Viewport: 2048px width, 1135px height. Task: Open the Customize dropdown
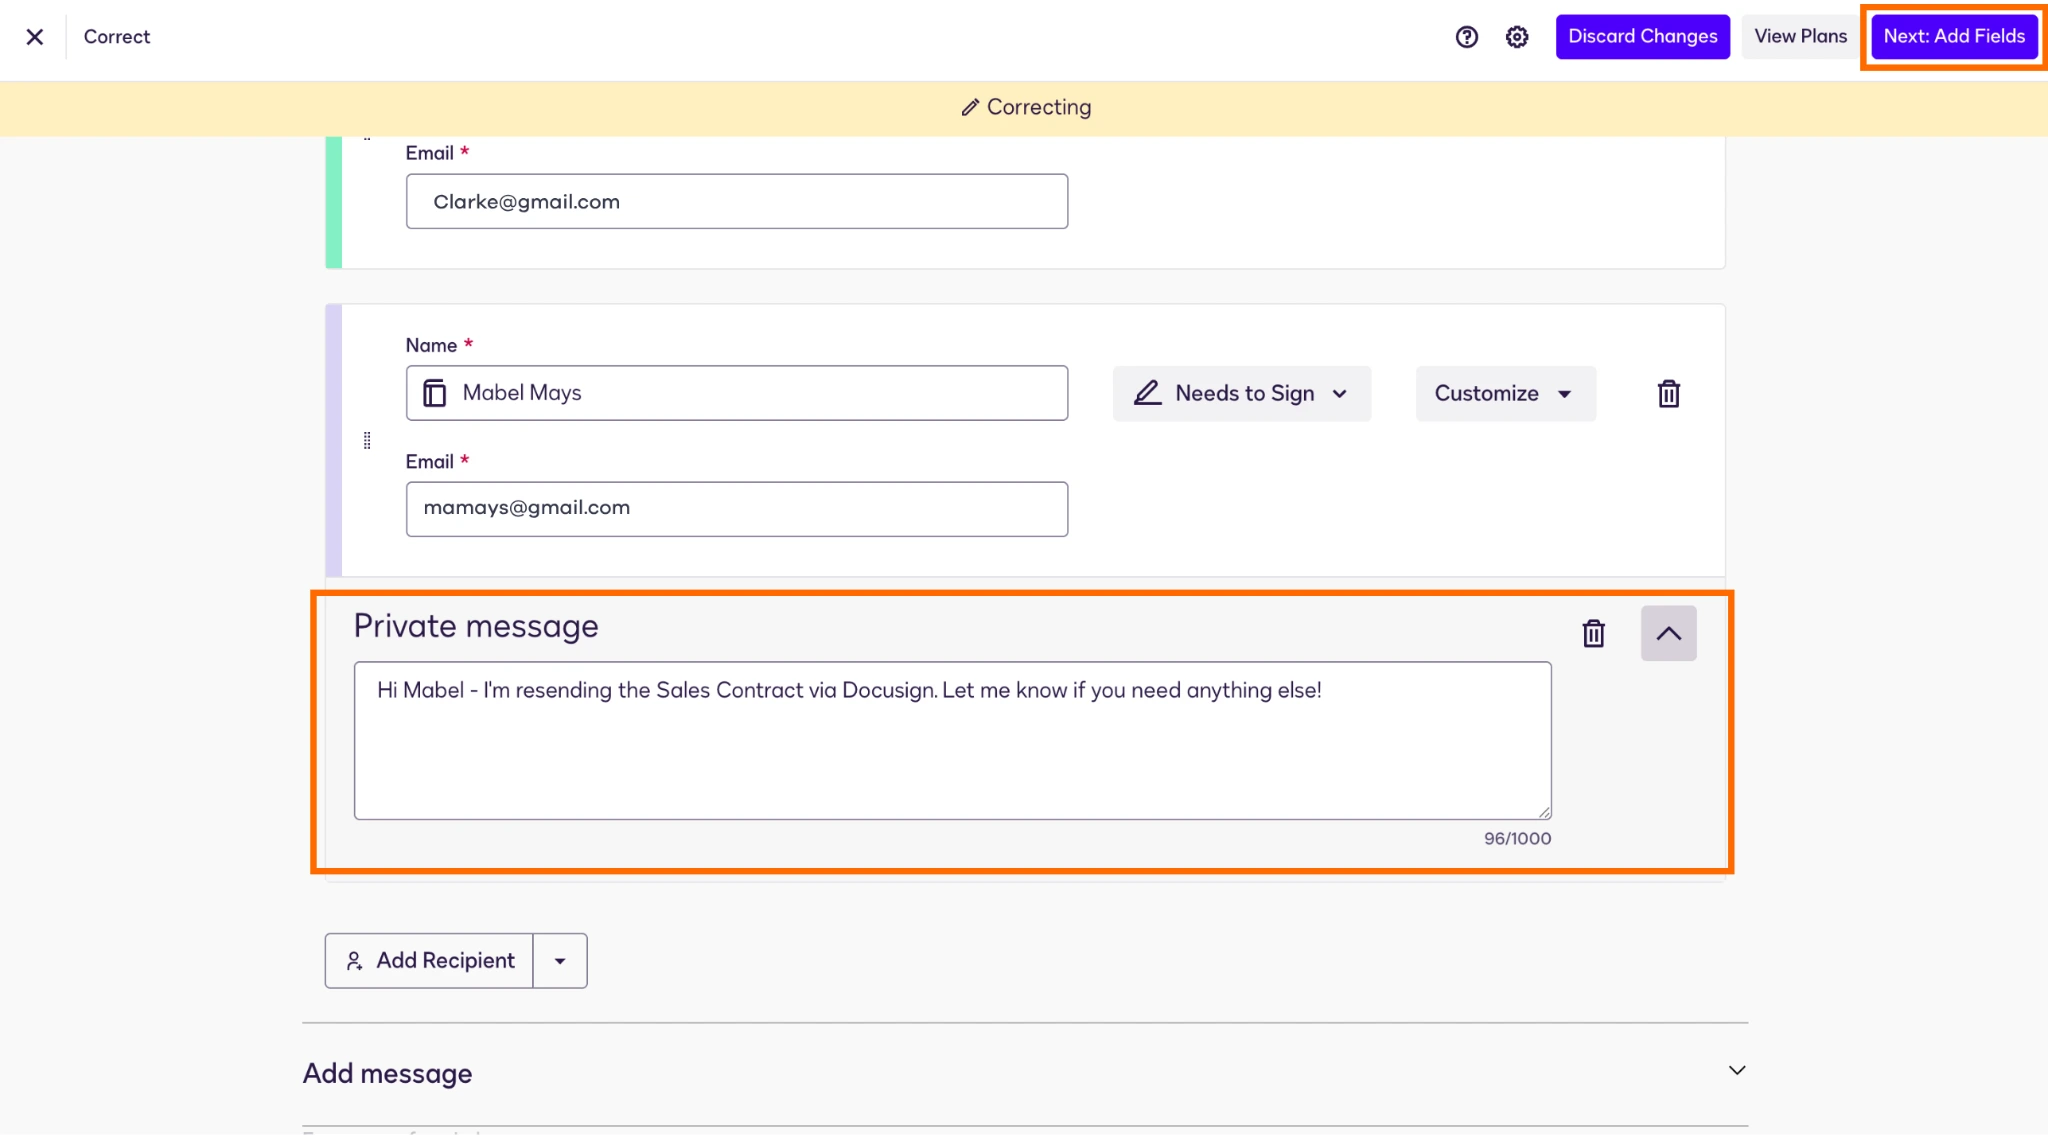[1505, 393]
